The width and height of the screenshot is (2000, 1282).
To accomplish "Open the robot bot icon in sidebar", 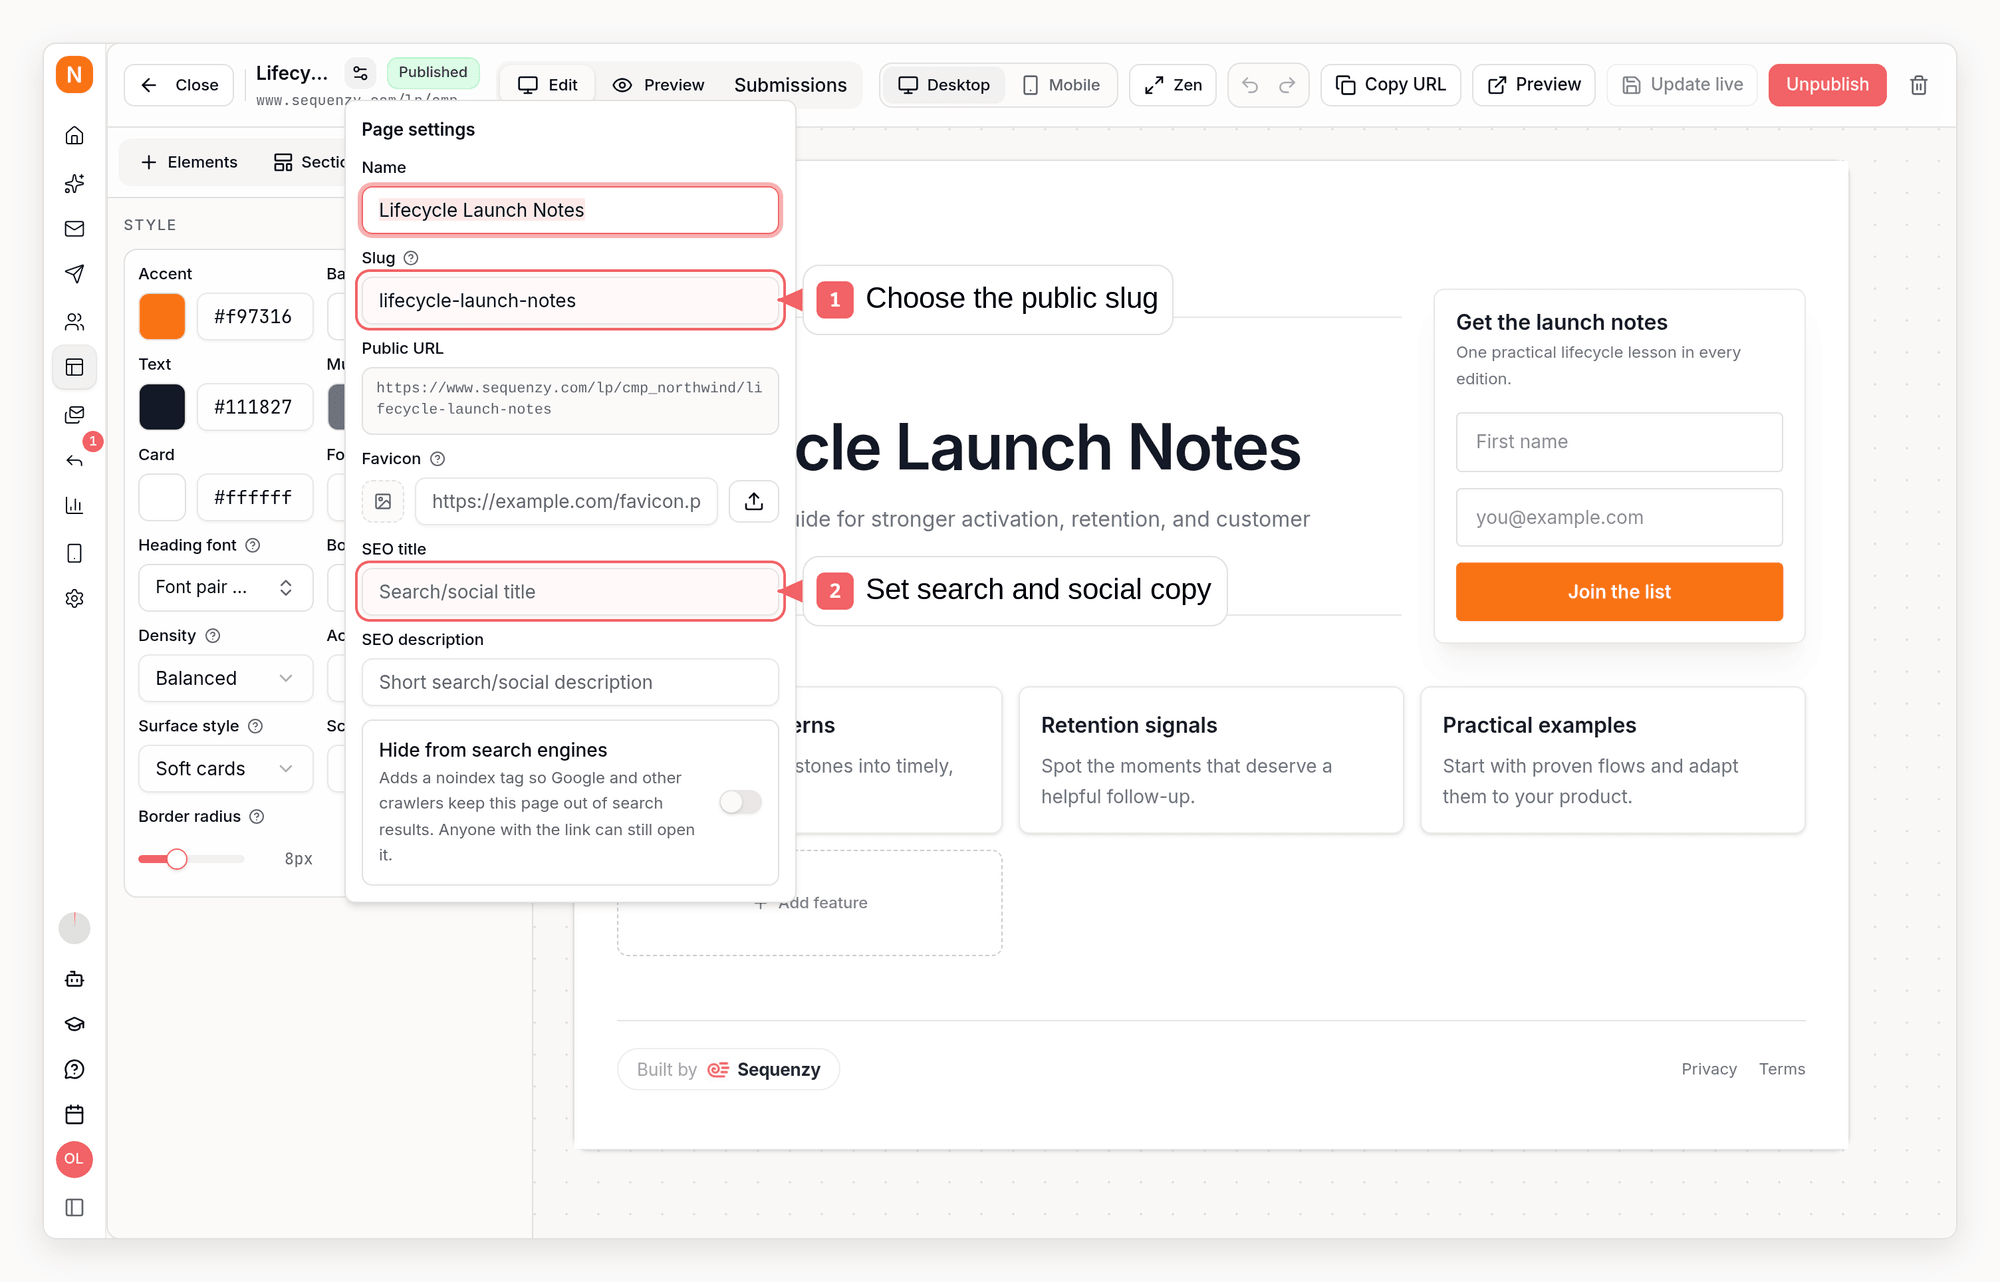I will coord(74,979).
